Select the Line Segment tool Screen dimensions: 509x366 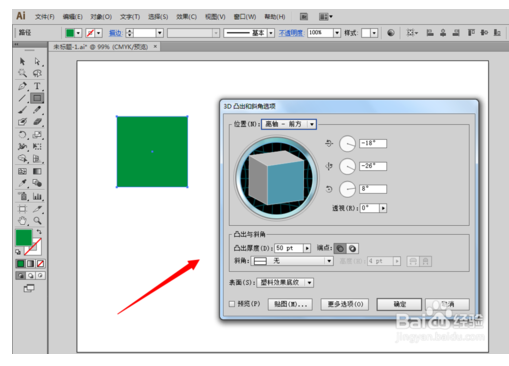pyautogui.click(x=22, y=98)
